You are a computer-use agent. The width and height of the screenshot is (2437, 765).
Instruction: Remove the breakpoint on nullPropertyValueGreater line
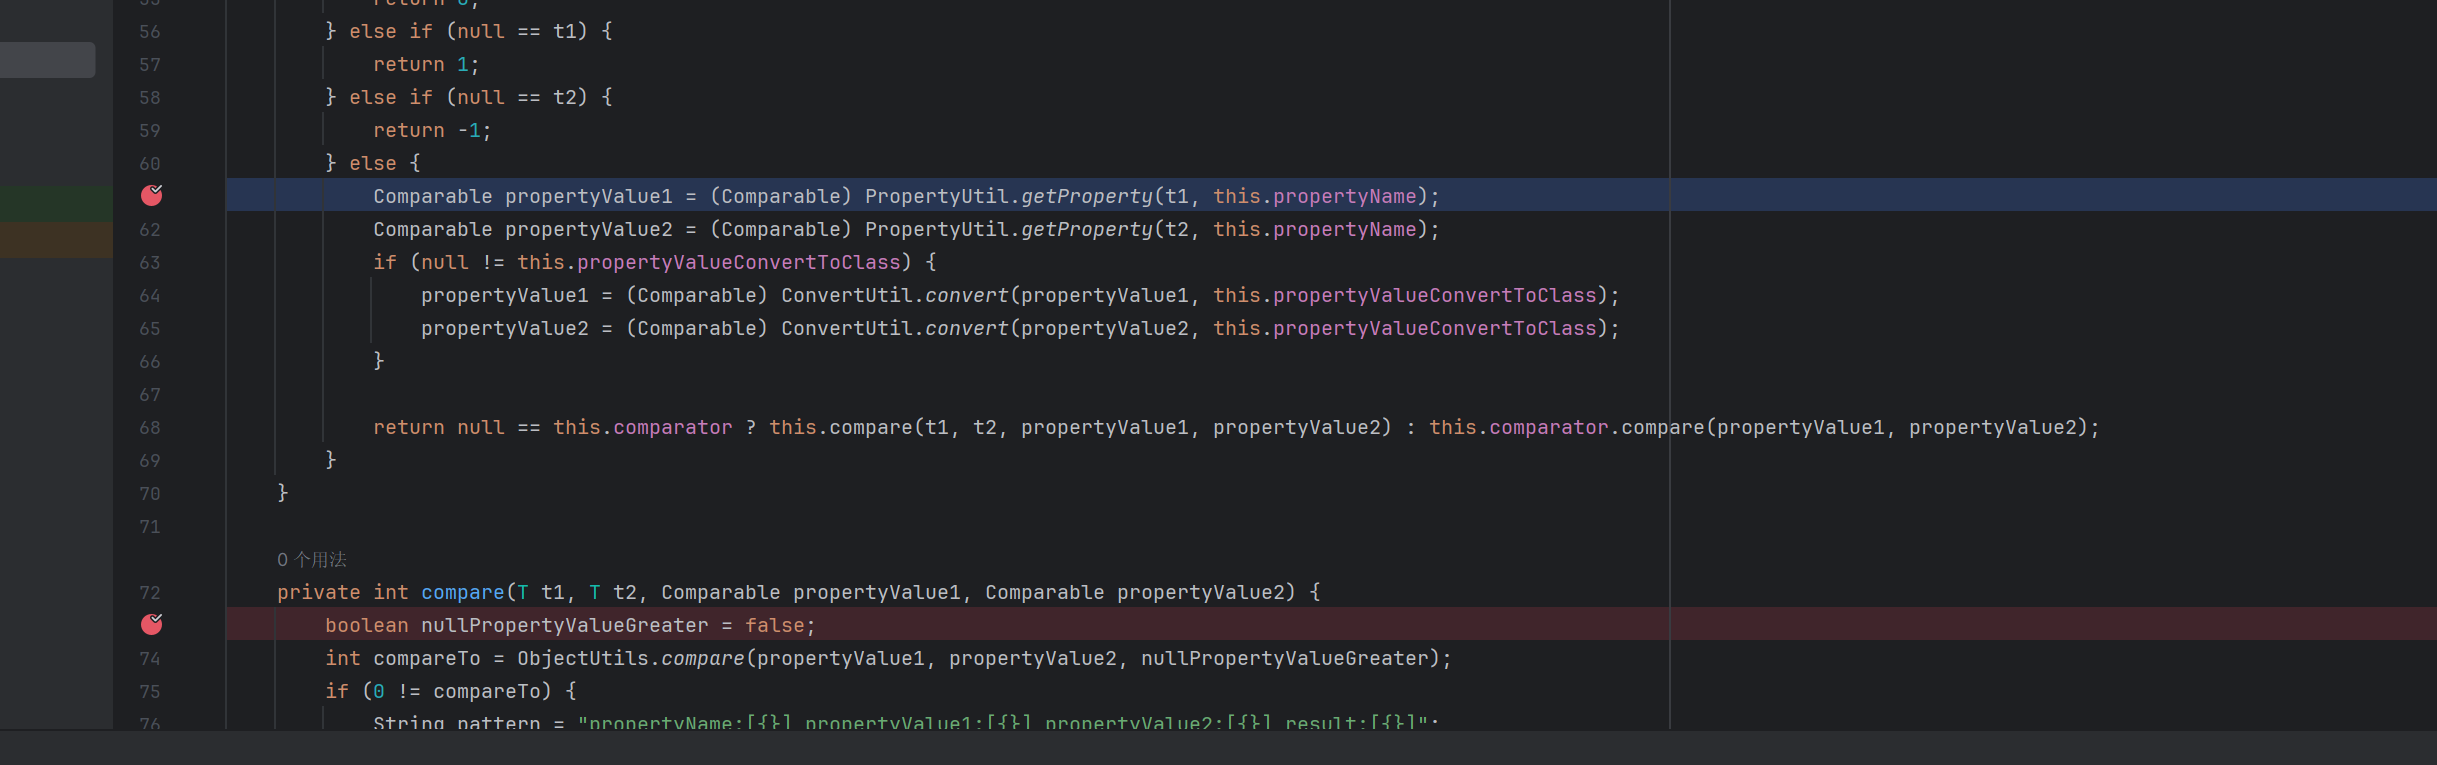click(151, 624)
